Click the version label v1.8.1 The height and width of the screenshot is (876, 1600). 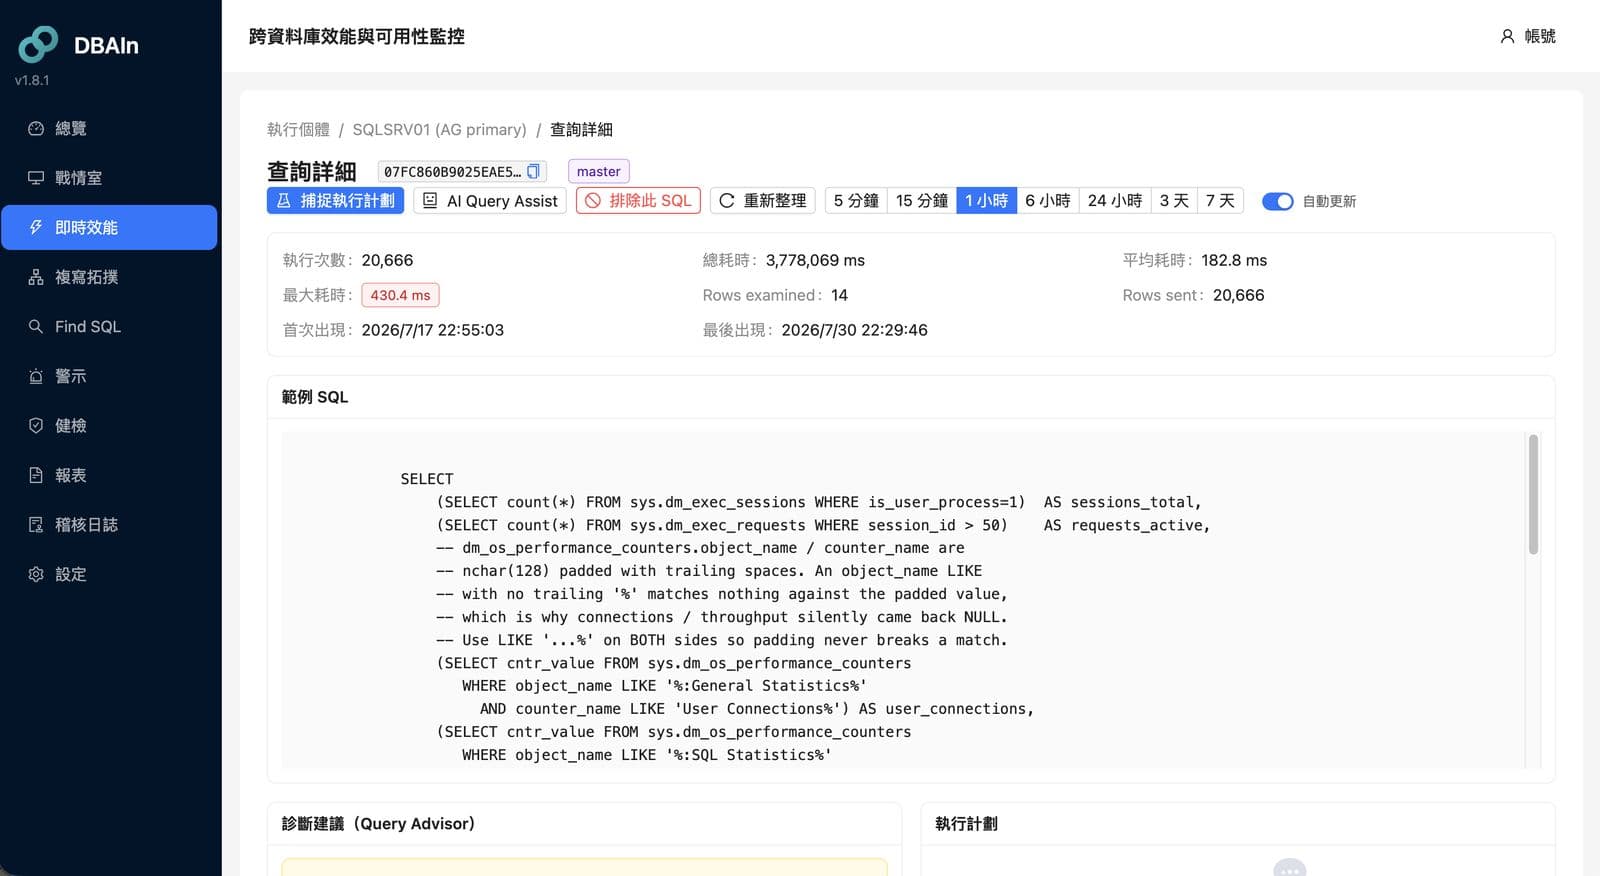[x=32, y=80]
